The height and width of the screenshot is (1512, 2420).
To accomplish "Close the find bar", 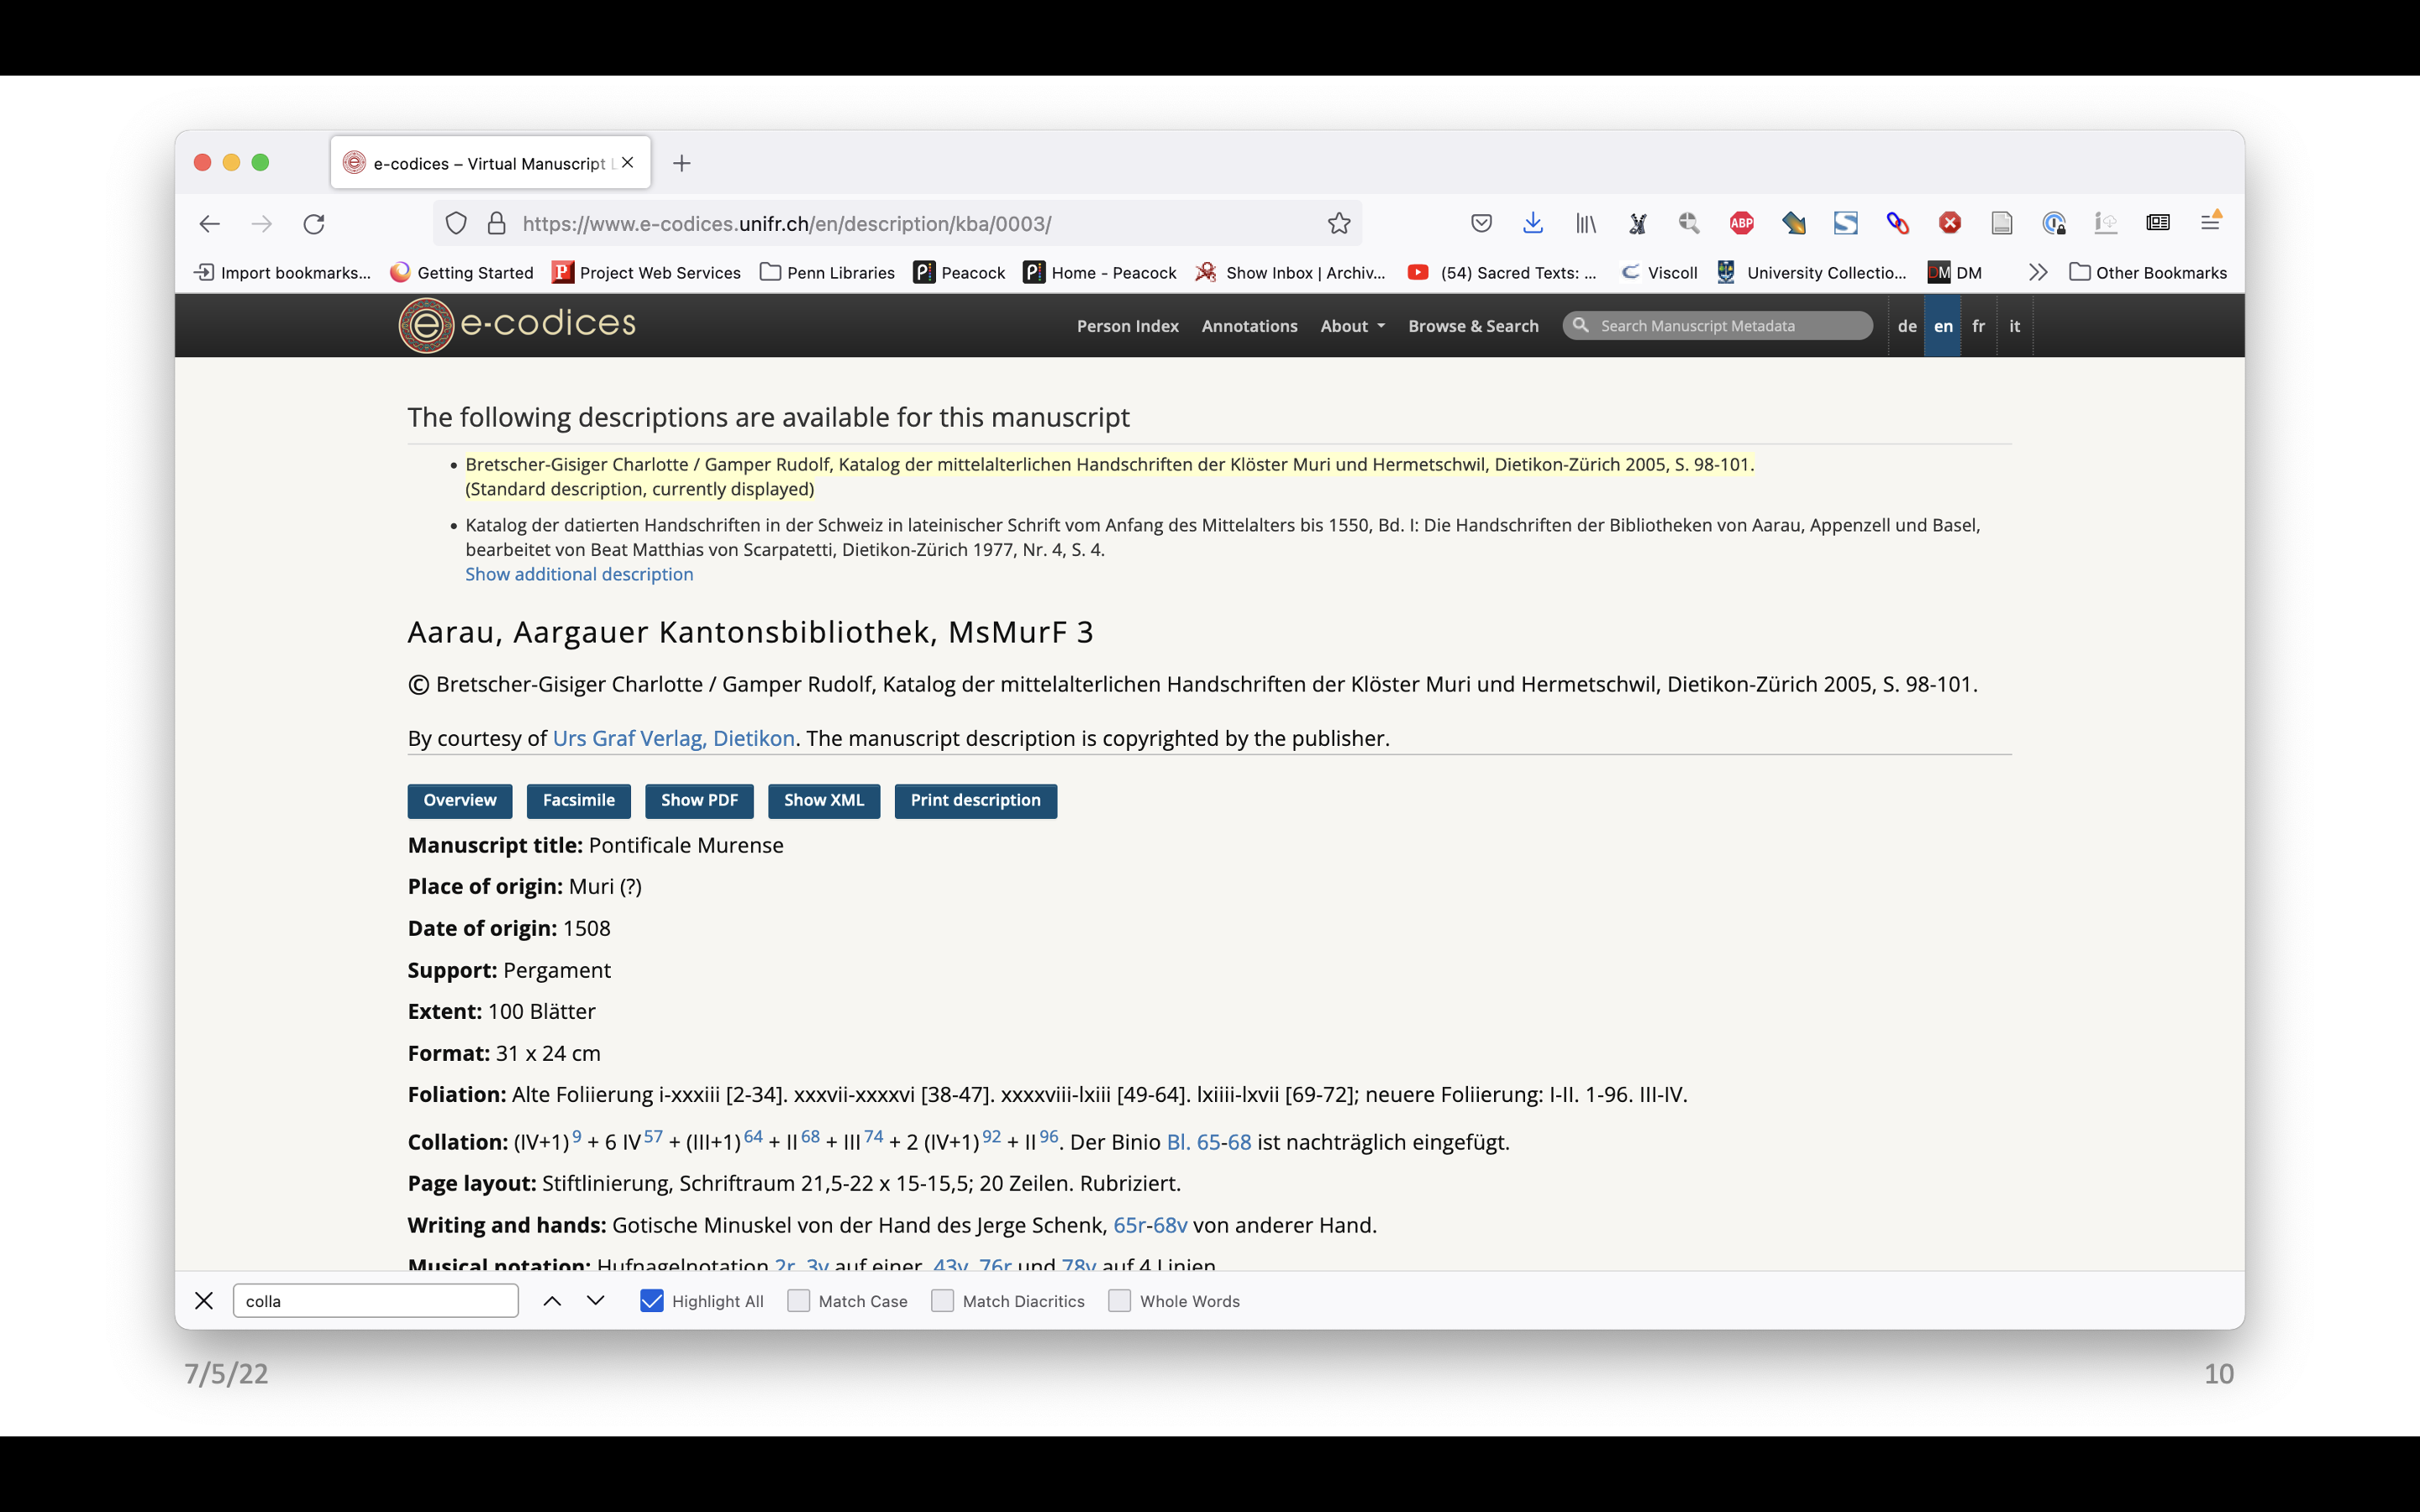I will click(x=204, y=1301).
